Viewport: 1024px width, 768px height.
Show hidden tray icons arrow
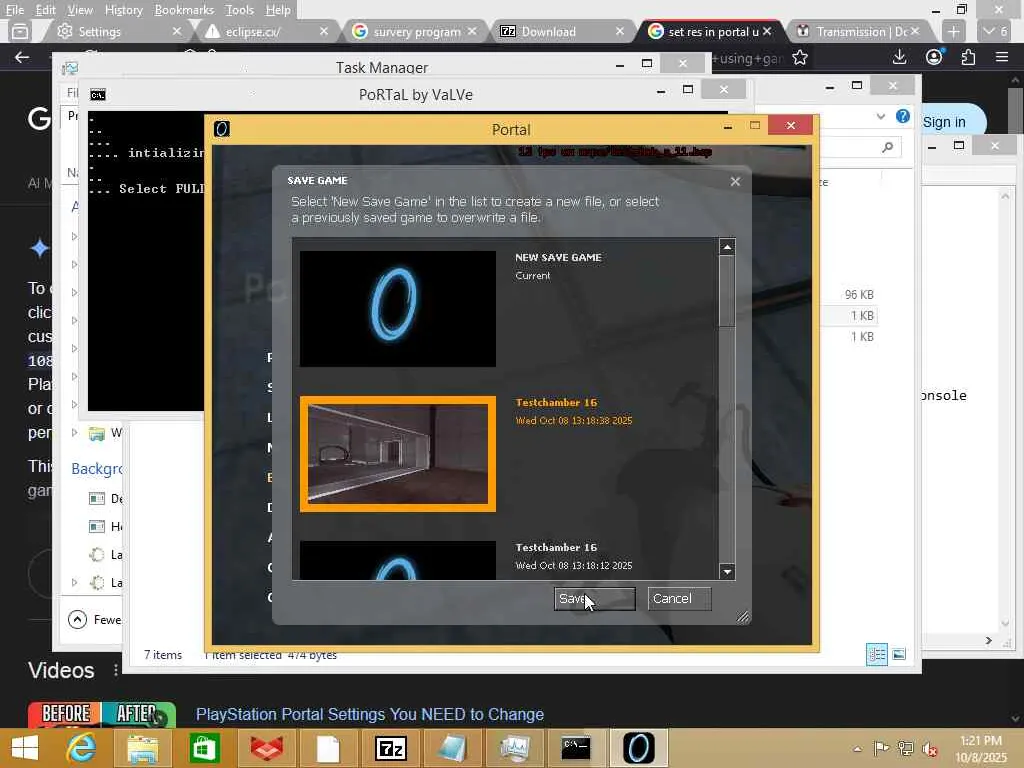(x=857, y=749)
